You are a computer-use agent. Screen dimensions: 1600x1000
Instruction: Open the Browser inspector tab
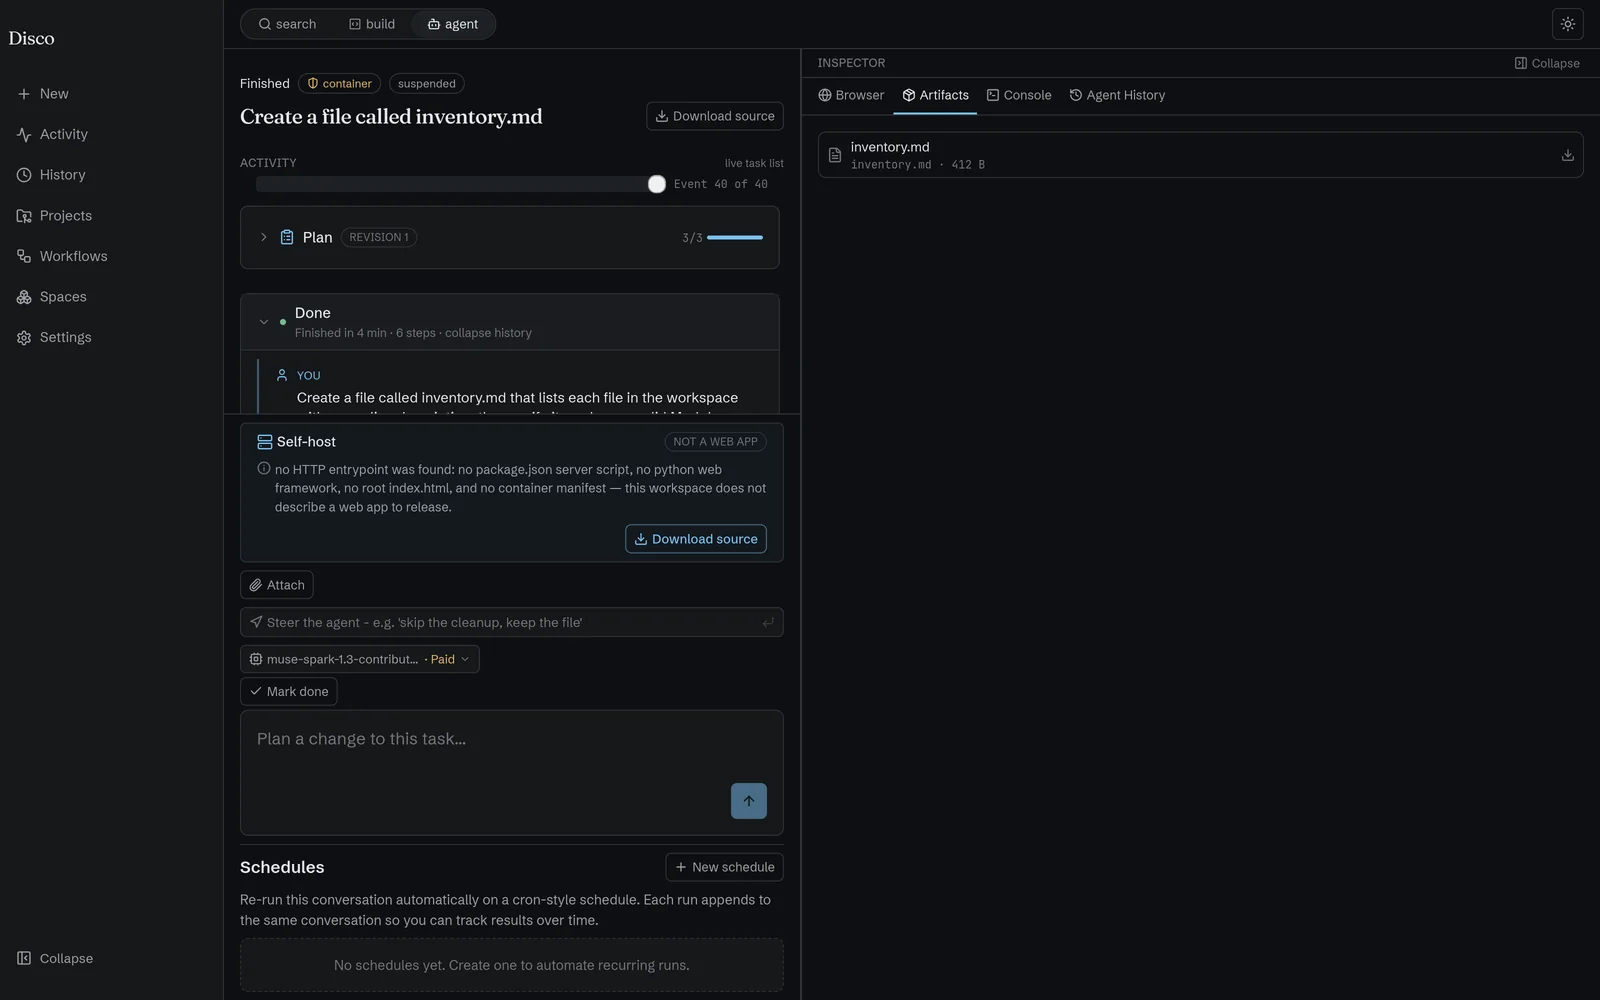tap(851, 95)
